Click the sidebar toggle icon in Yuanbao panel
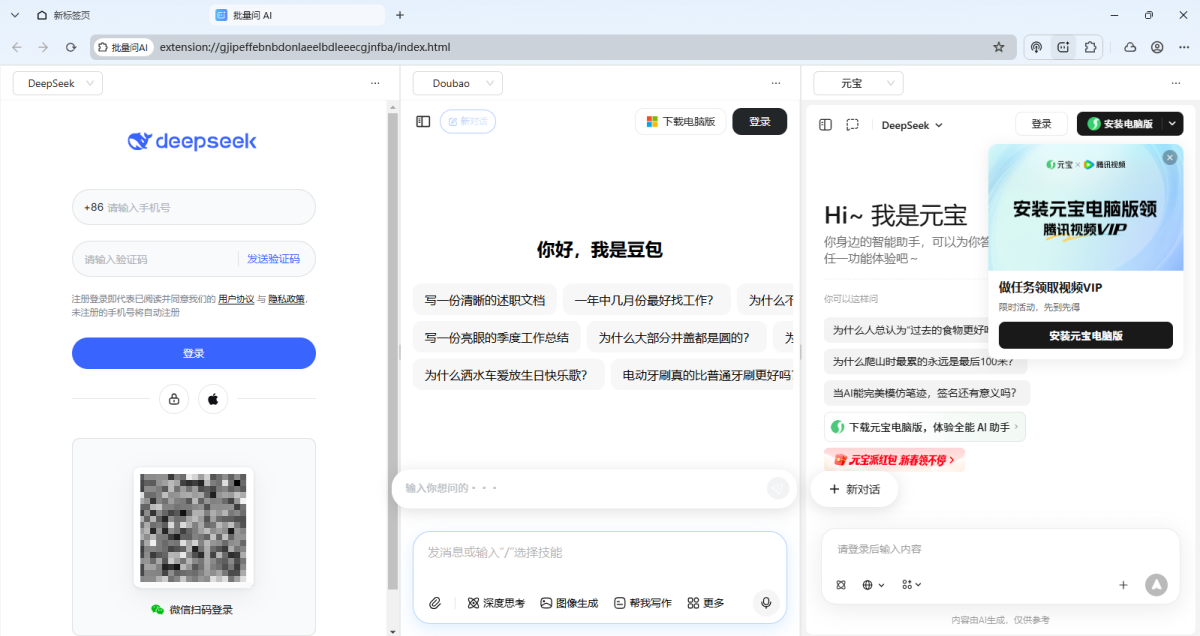The width and height of the screenshot is (1200, 636). 824,124
